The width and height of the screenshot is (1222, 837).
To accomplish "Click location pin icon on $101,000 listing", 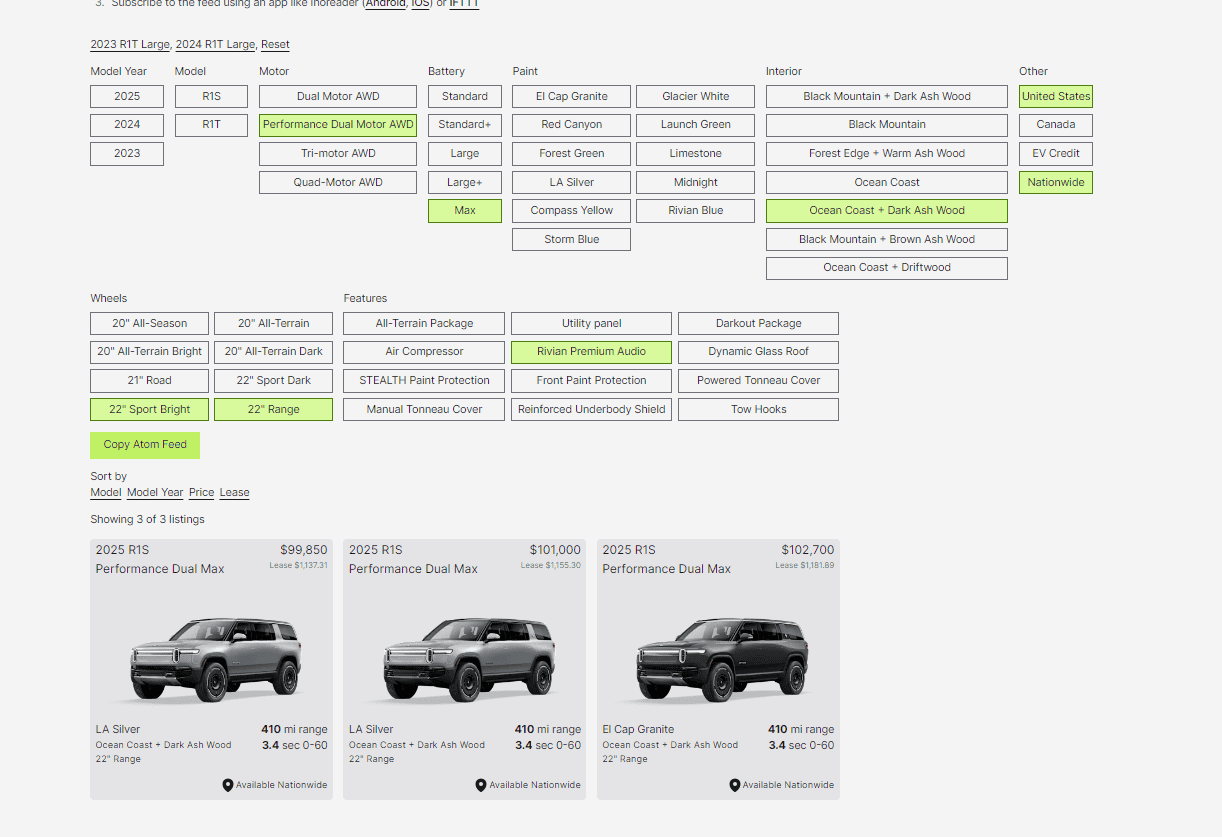I will [x=481, y=785].
